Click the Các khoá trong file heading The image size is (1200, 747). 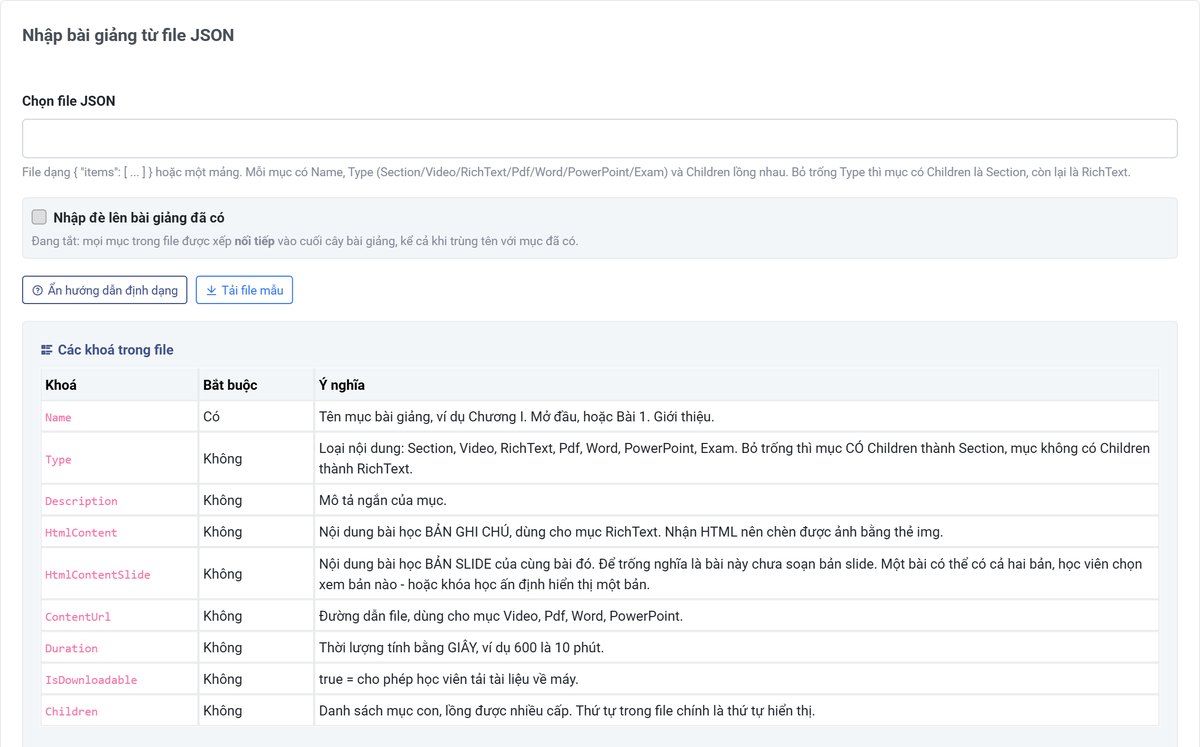(116, 350)
